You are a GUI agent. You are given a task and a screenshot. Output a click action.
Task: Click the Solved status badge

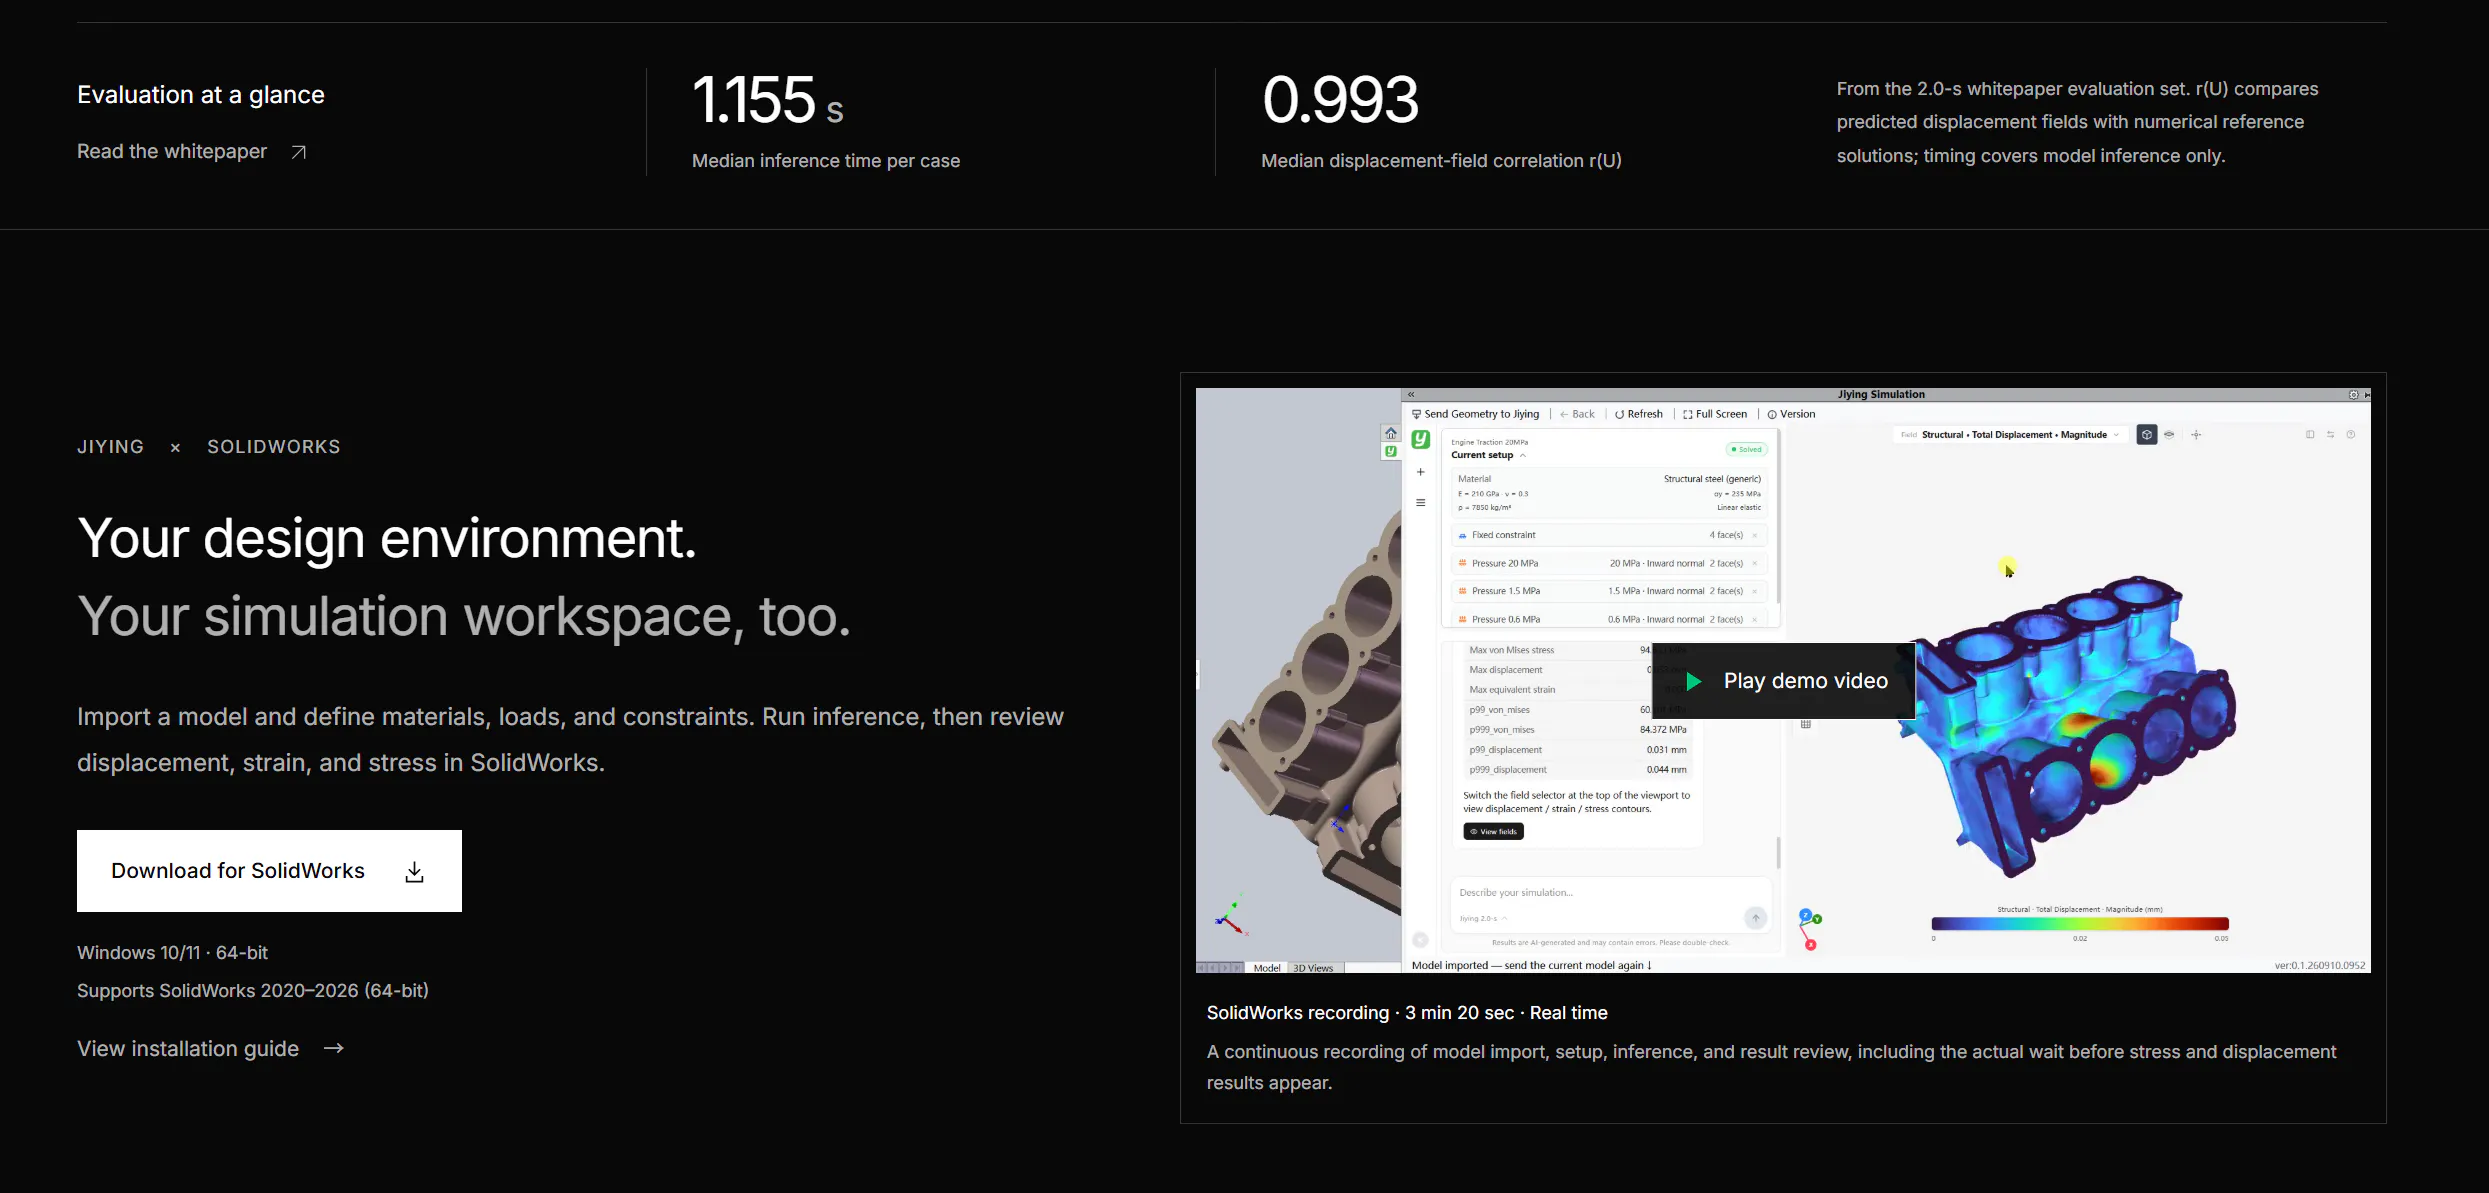coord(1746,450)
